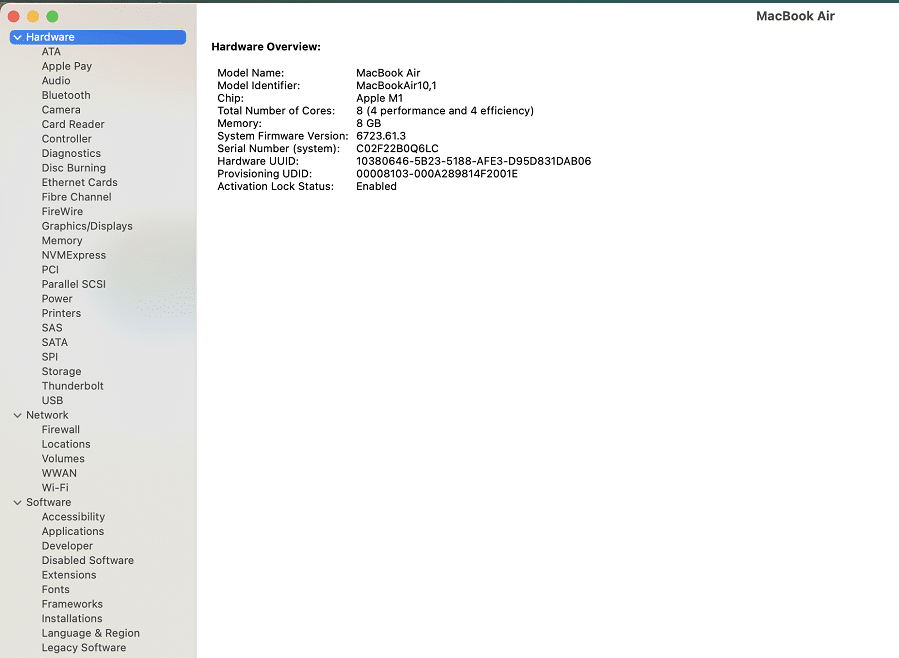Click the Serial Number value C02F22B0Q6LC
Viewport: 899px width, 658px height.
tap(397, 149)
